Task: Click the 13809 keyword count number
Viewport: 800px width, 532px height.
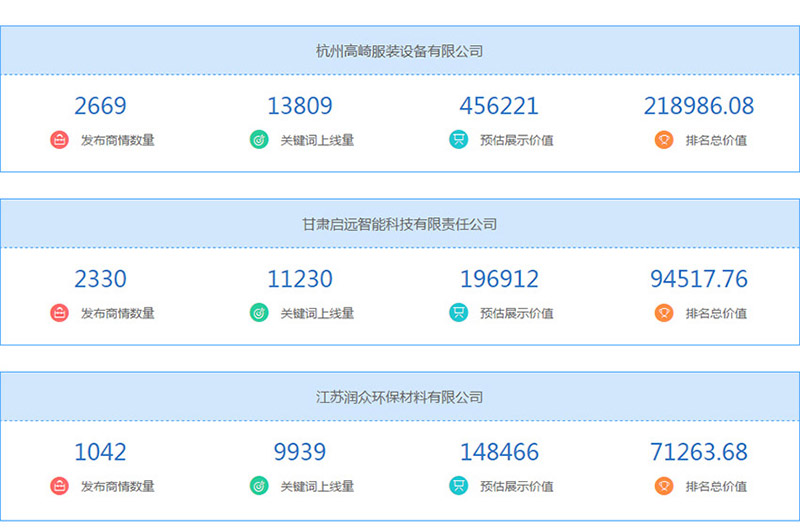Action: 300,106
